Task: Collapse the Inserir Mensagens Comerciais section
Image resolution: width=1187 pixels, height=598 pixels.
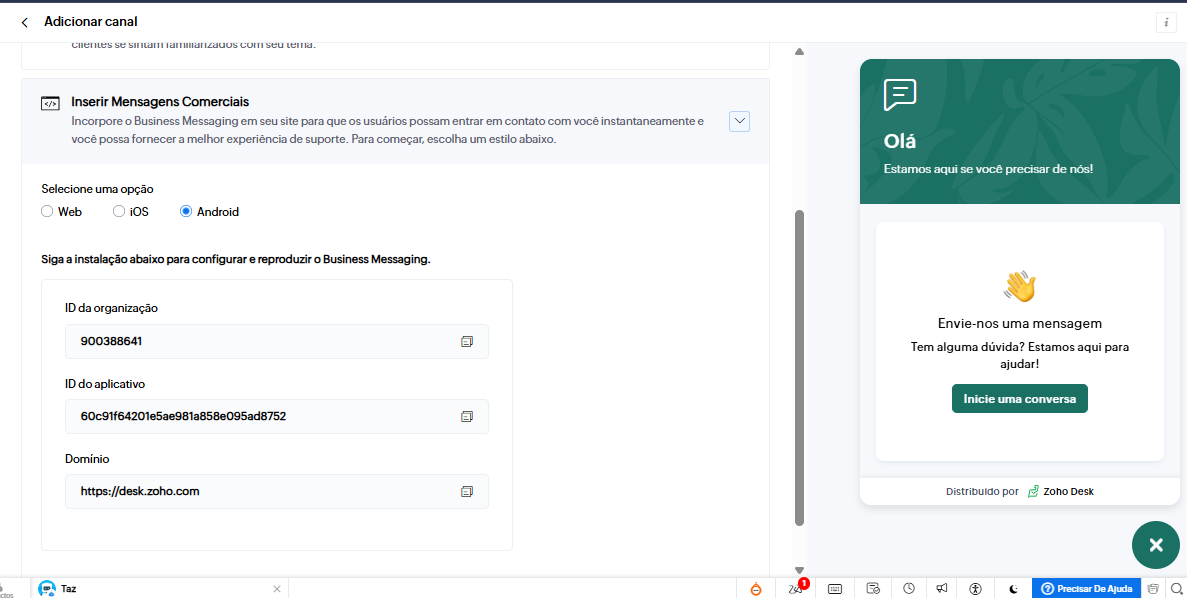Action: [739, 121]
